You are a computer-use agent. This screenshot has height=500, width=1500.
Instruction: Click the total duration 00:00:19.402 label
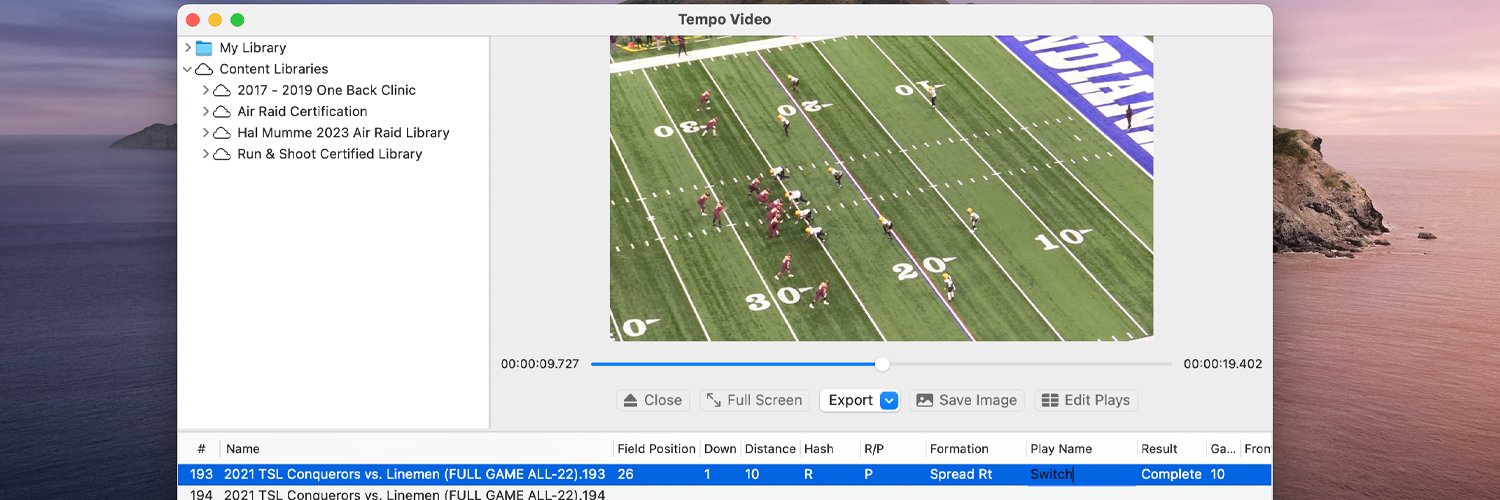point(1223,364)
